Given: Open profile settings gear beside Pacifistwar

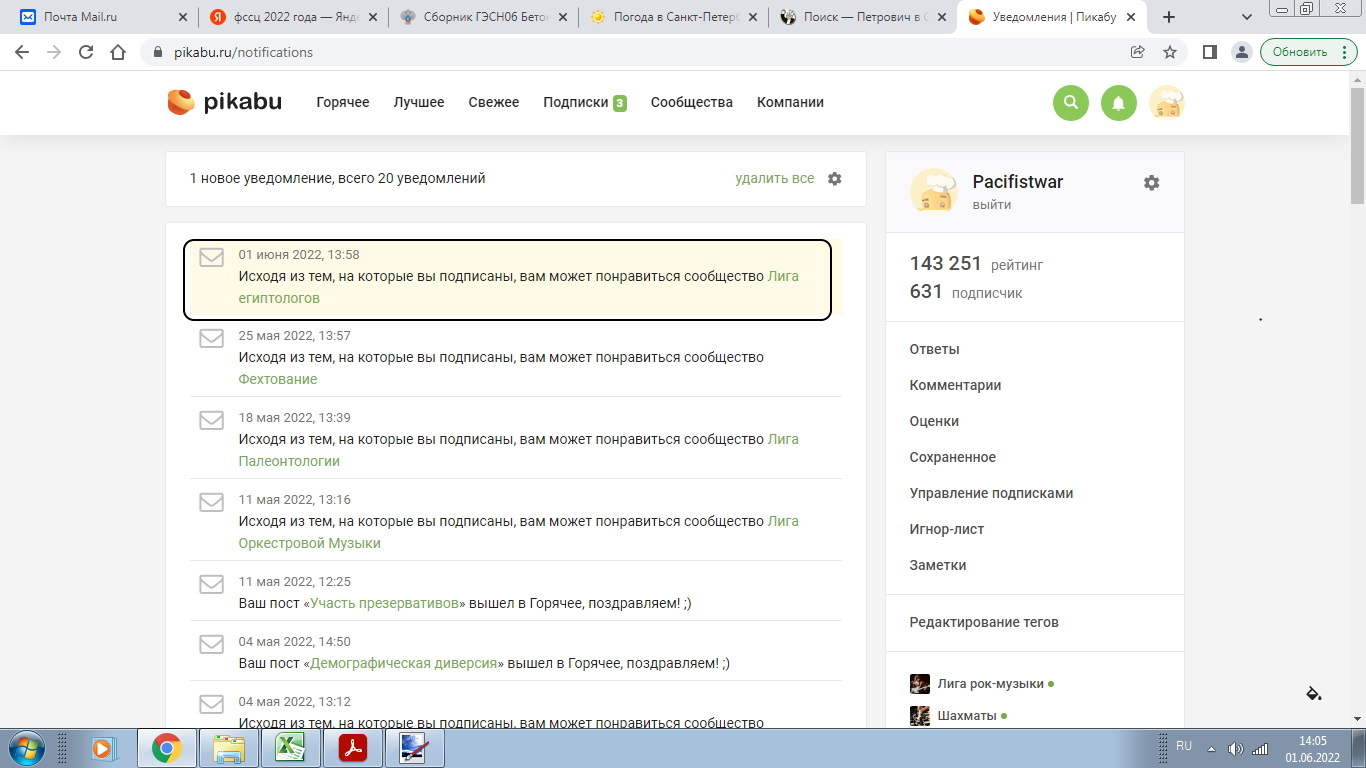Looking at the screenshot, I should pyautogui.click(x=1152, y=183).
